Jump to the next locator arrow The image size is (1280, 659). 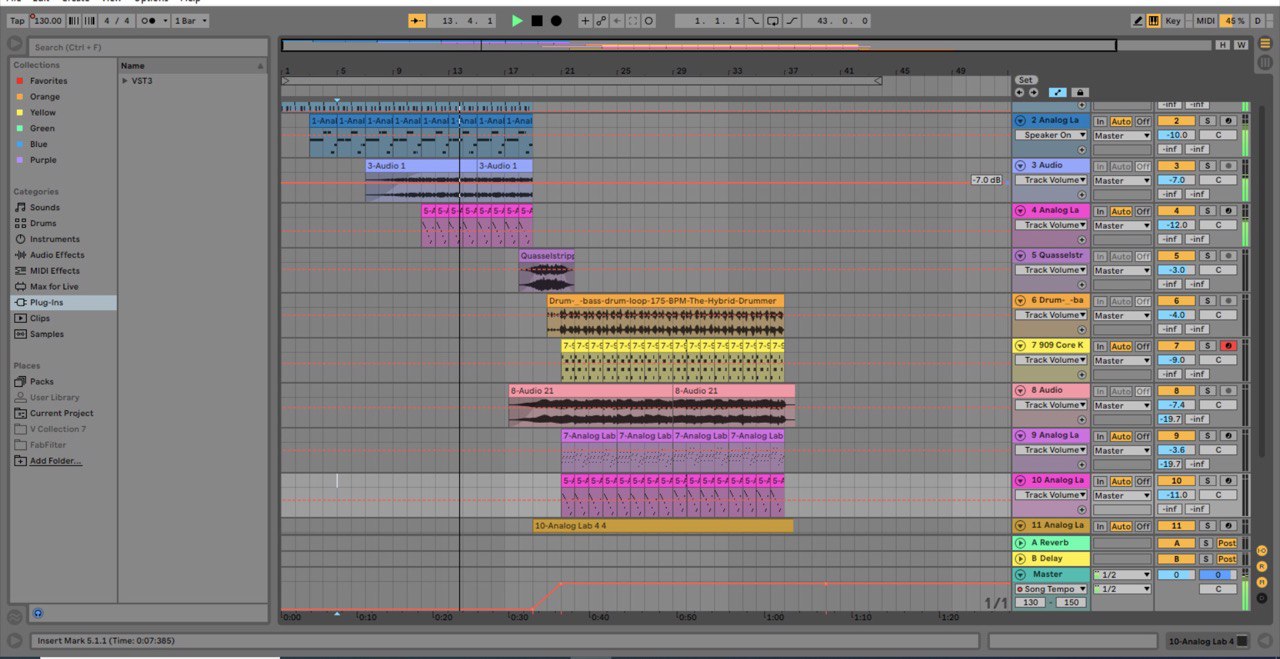coord(1033,92)
